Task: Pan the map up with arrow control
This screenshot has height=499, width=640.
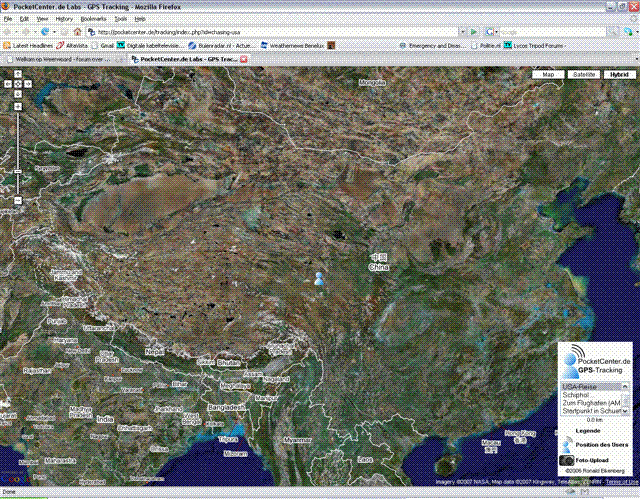Action: coord(18,74)
